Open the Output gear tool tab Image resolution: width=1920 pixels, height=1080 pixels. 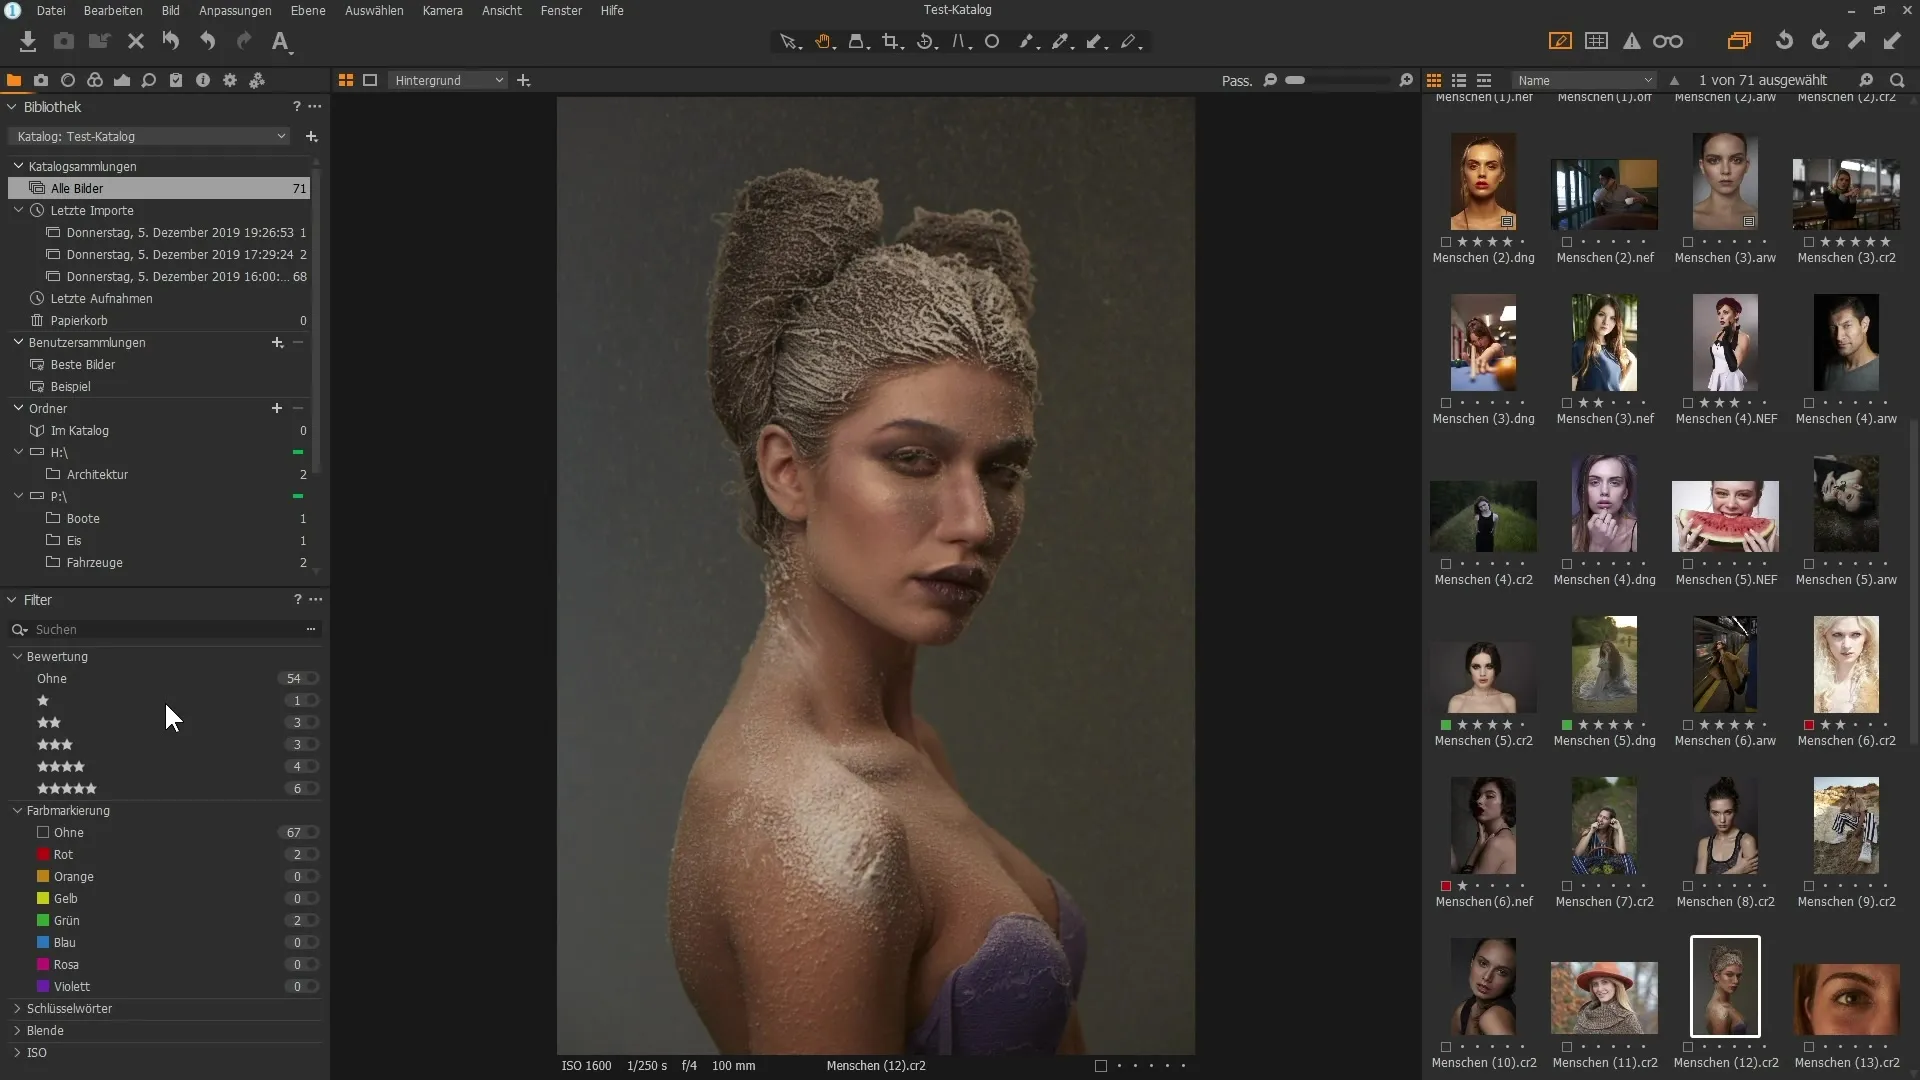230,80
